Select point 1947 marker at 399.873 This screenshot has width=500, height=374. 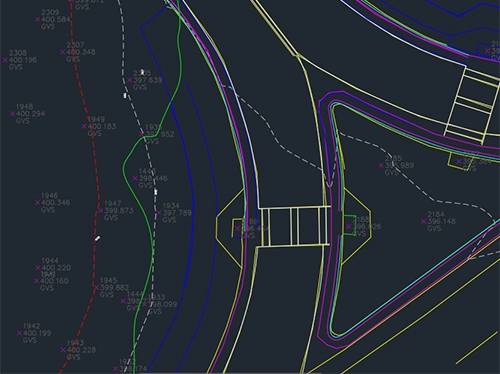point(100,211)
